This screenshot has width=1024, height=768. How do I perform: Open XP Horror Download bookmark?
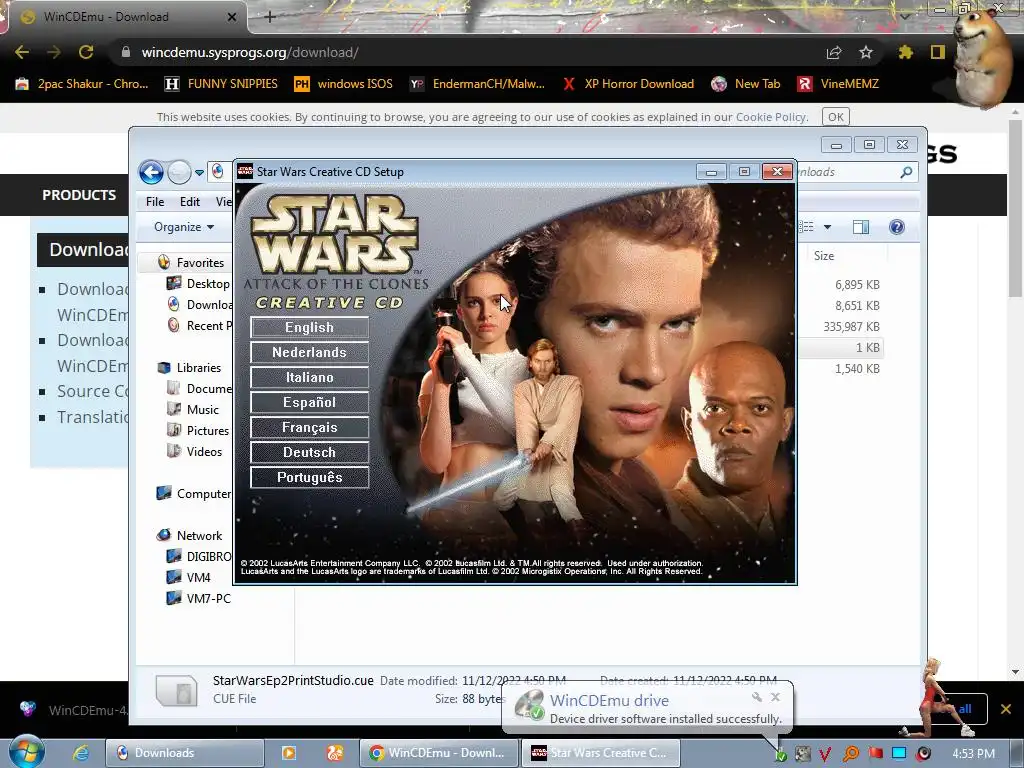628,84
